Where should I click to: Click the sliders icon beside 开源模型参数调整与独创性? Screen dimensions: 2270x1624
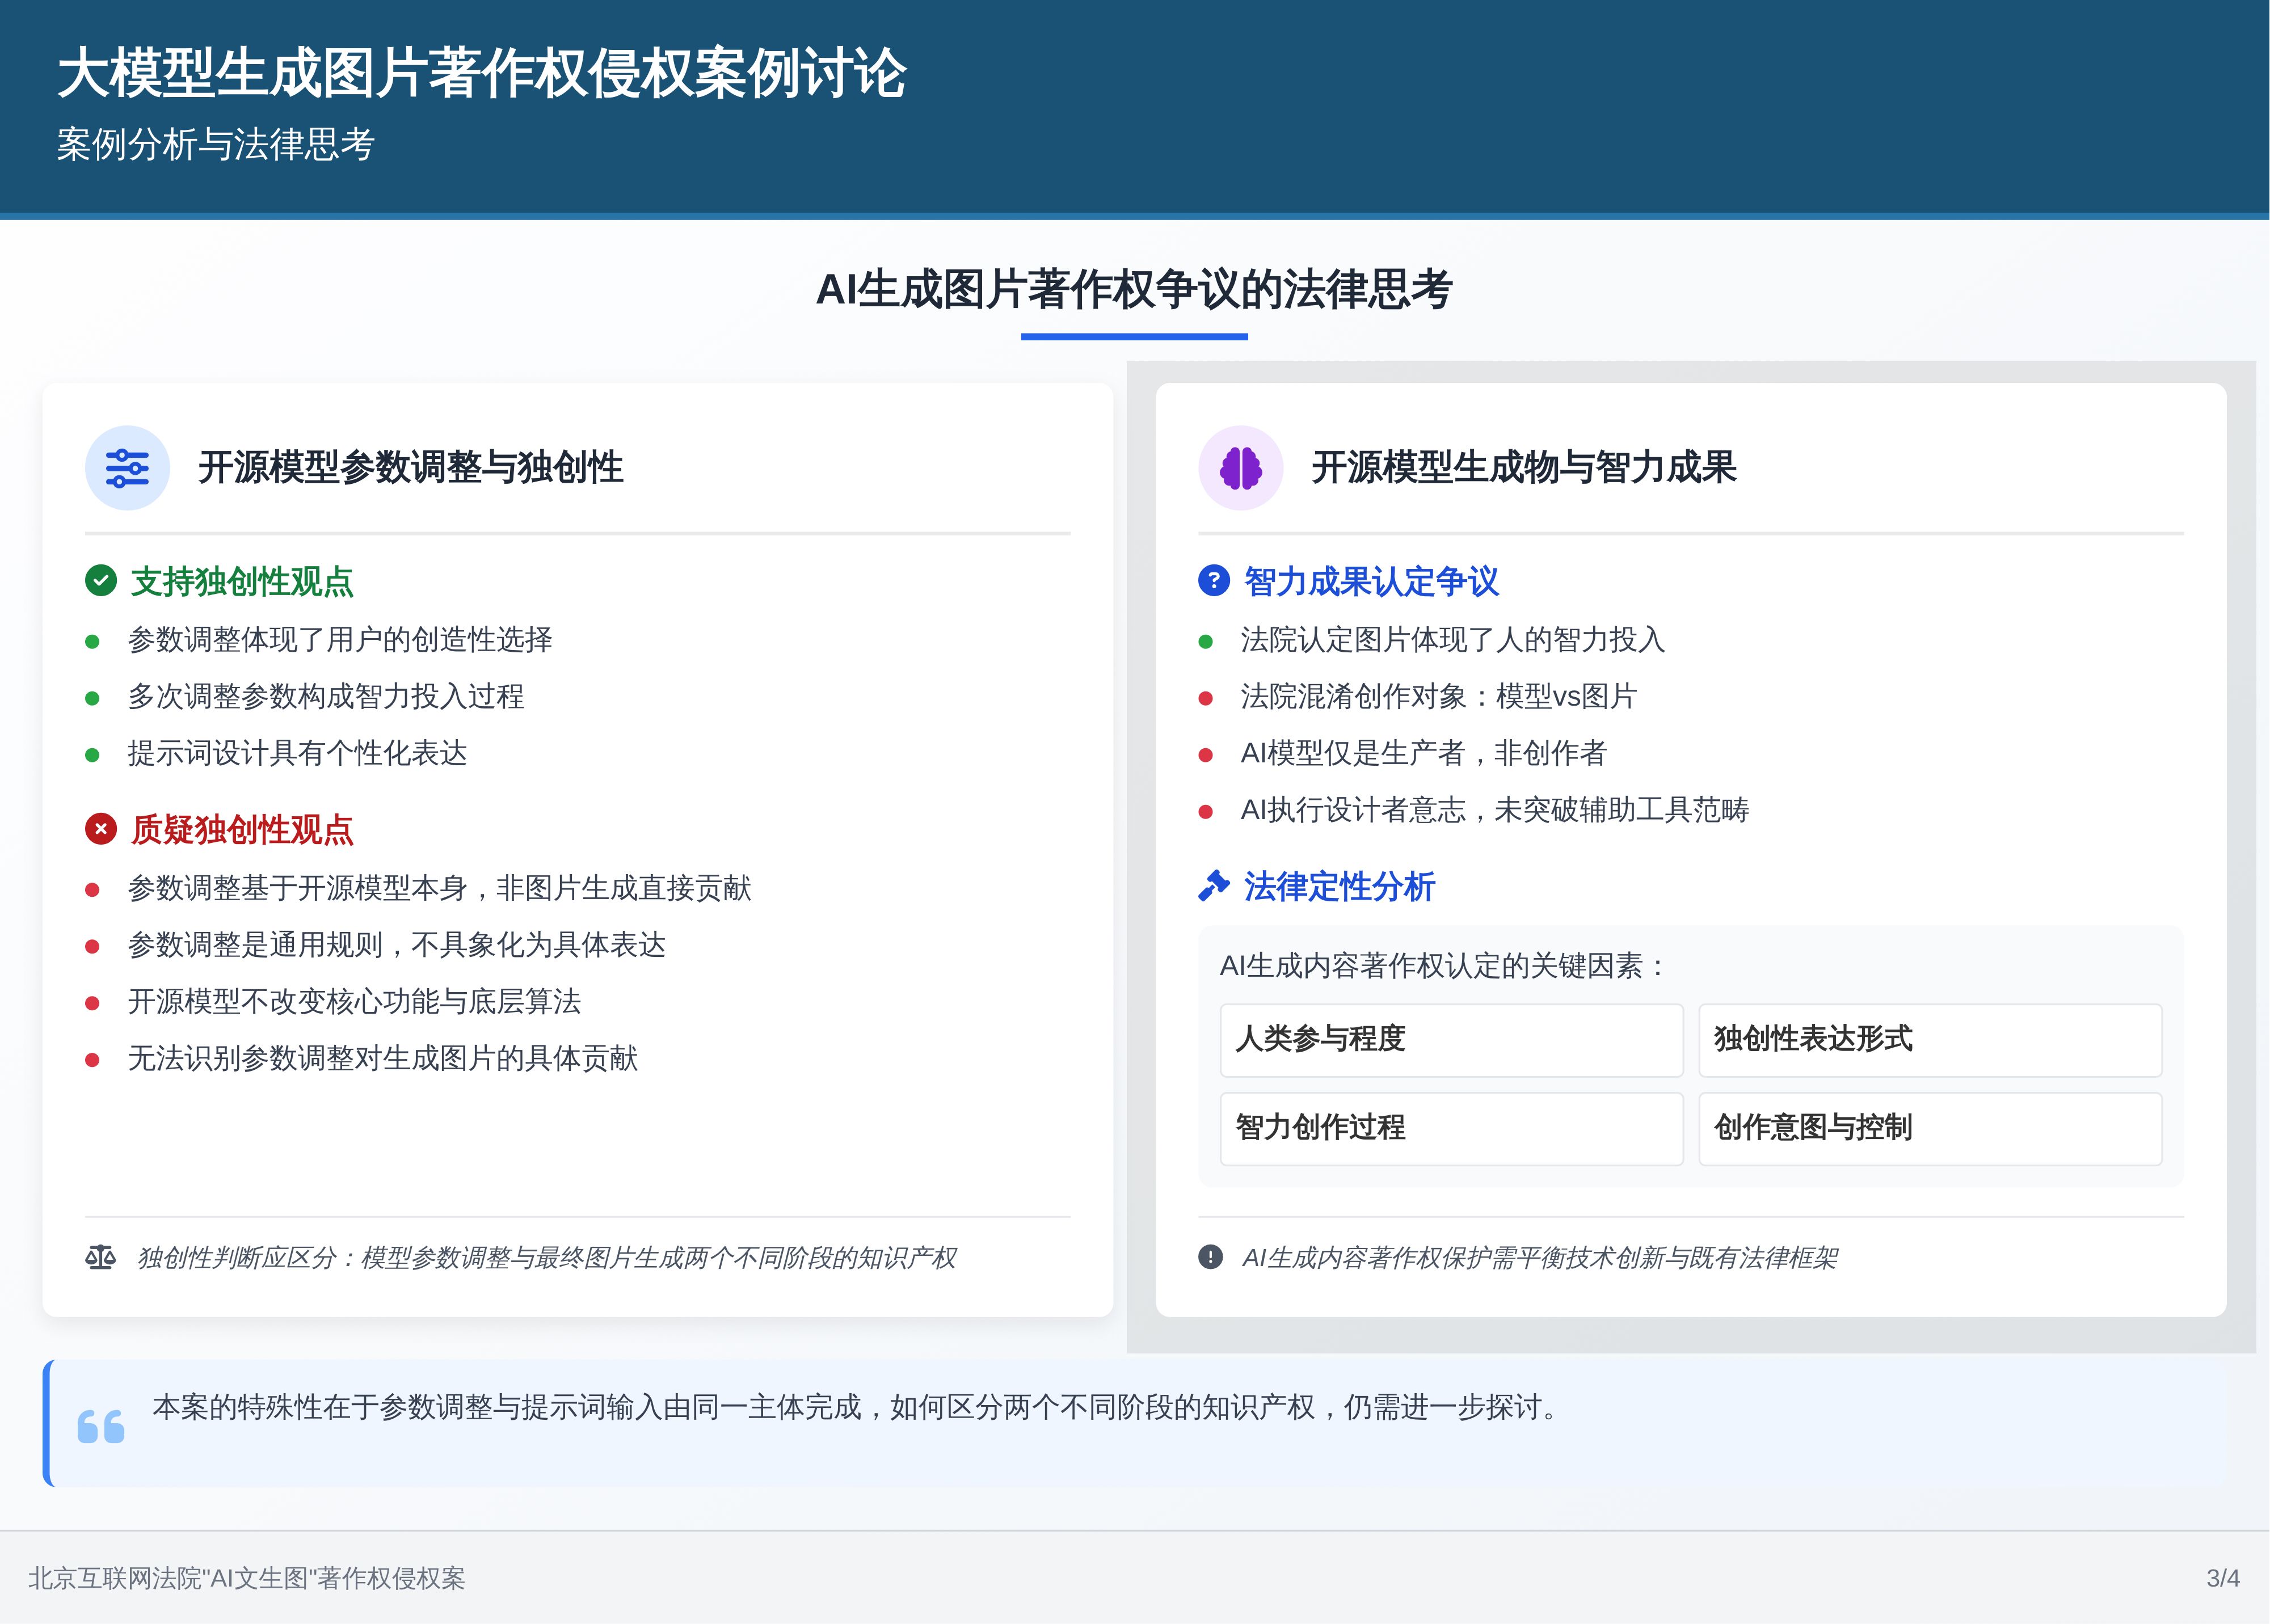click(127, 468)
